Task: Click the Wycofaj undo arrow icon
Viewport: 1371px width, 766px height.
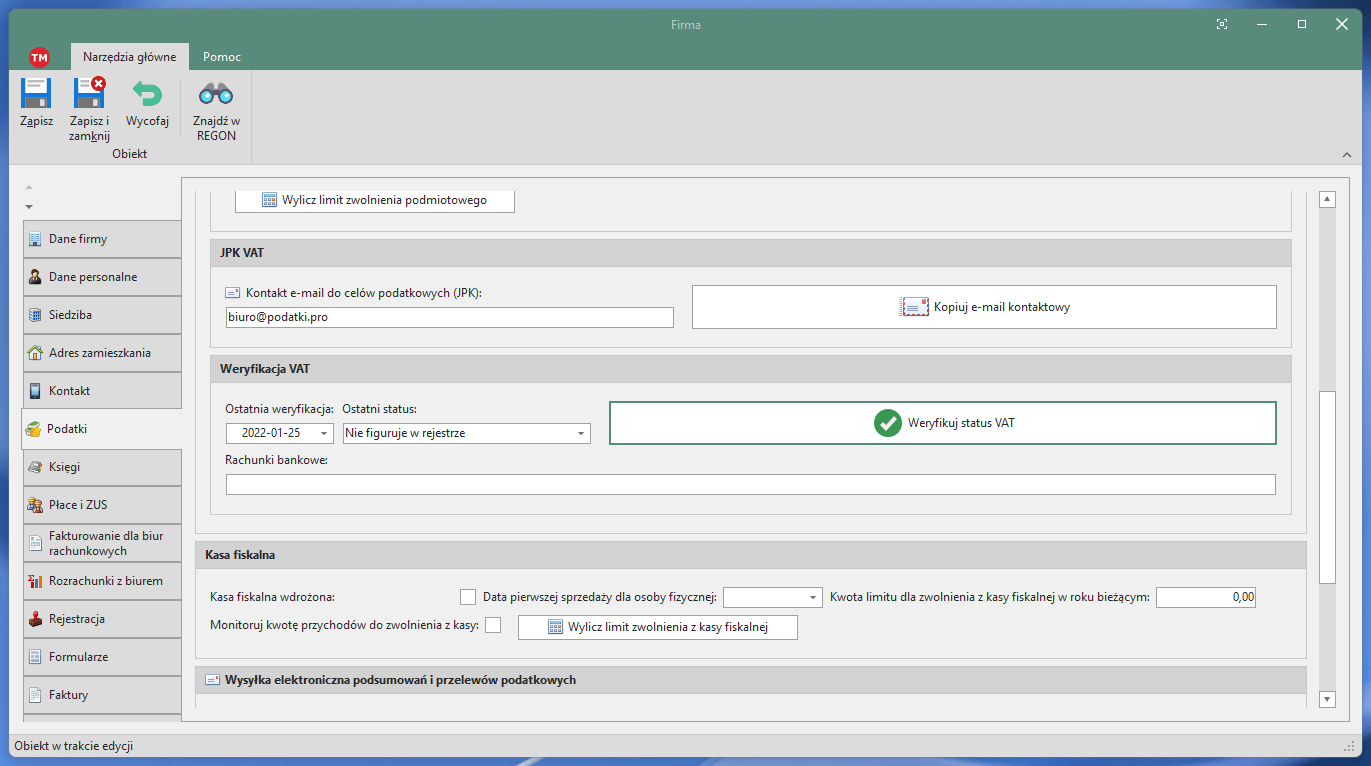Action: pyautogui.click(x=147, y=94)
